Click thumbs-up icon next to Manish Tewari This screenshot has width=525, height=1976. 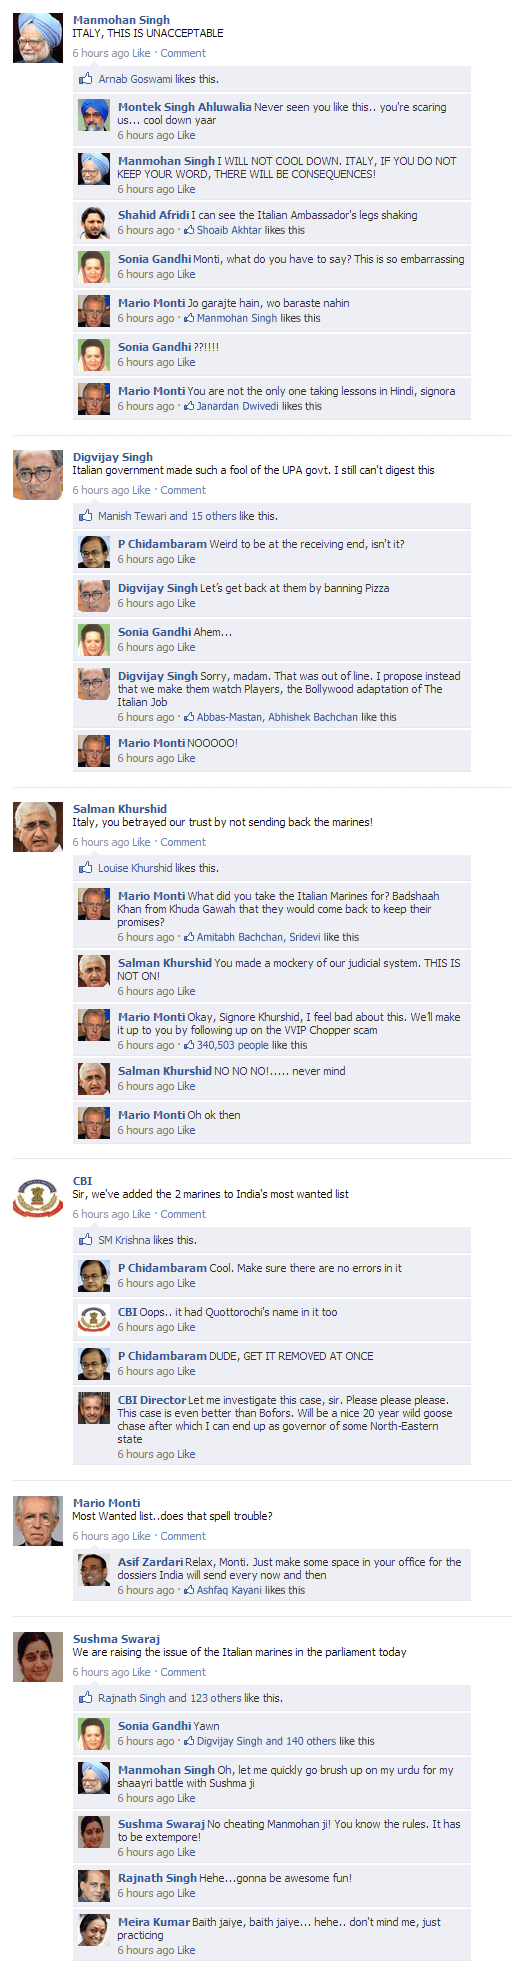[86, 516]
